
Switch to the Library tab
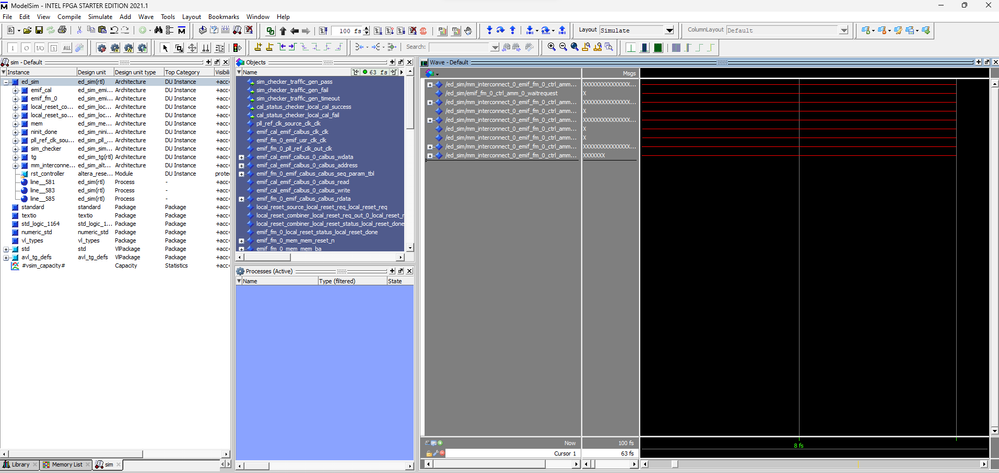click(x=23, y=465)
